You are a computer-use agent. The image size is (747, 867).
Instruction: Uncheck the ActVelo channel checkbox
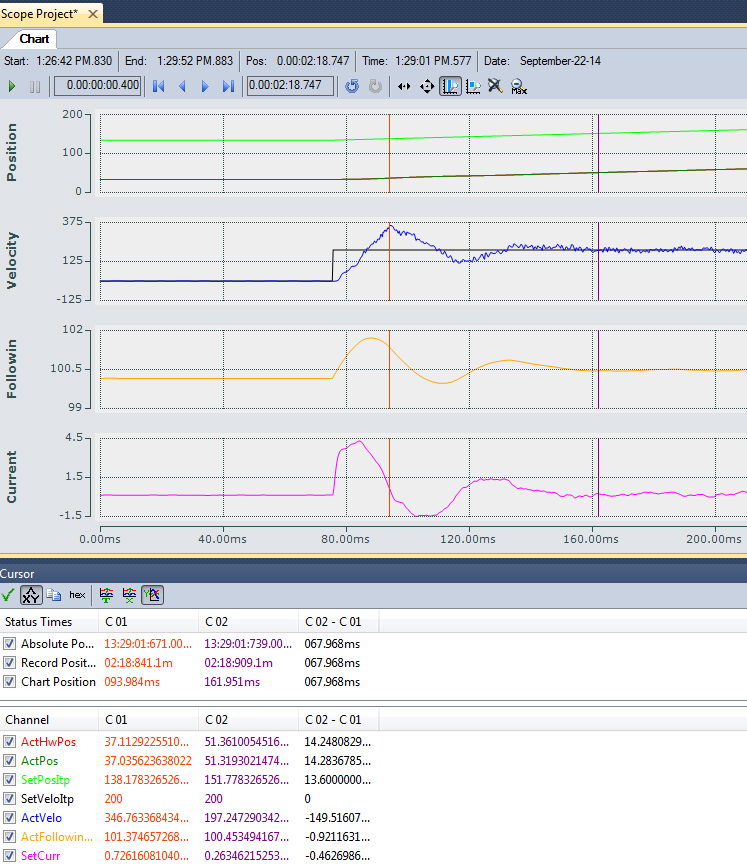click(x=9, y=818)
